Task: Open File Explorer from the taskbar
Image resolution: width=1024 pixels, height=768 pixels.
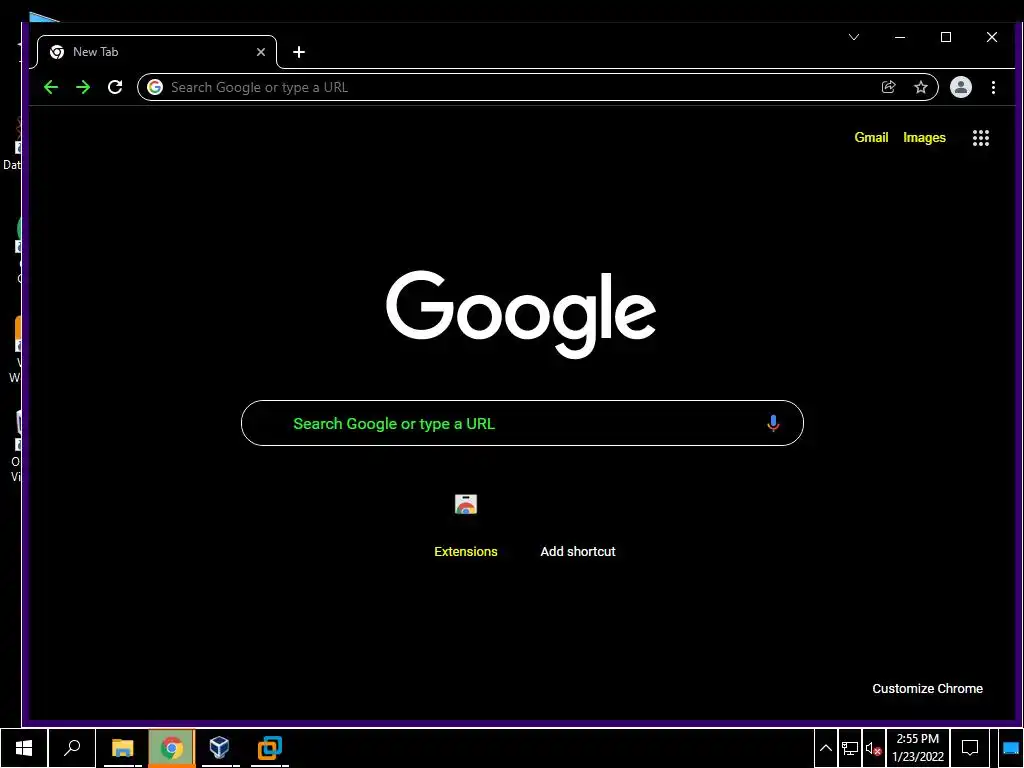Action: pyautogui.click(x=122, y=748)
